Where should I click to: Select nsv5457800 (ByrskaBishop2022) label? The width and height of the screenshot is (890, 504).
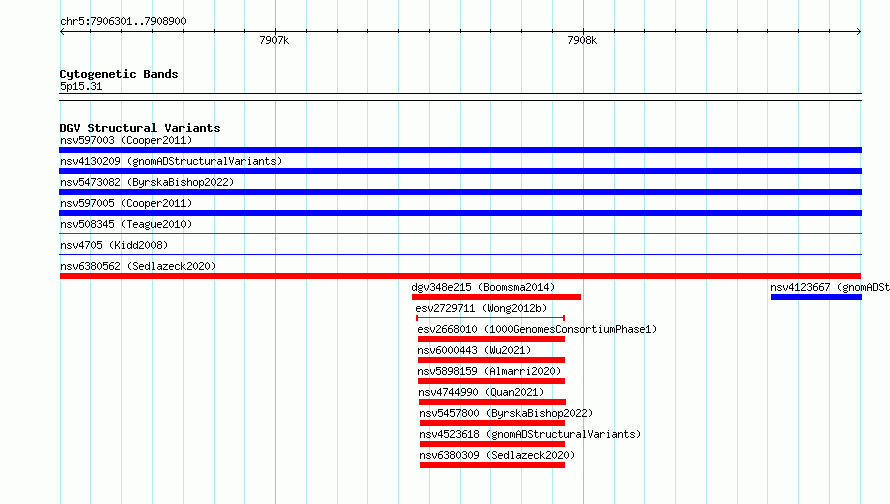[506, 413]
